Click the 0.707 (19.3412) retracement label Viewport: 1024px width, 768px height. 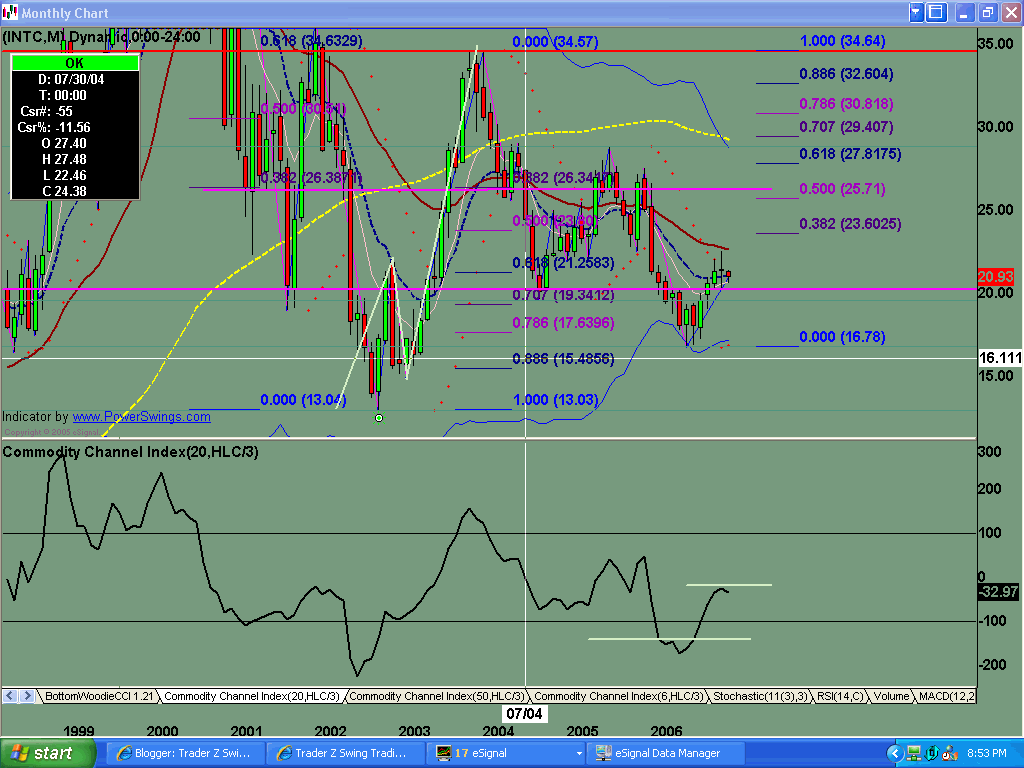[563, 295]
